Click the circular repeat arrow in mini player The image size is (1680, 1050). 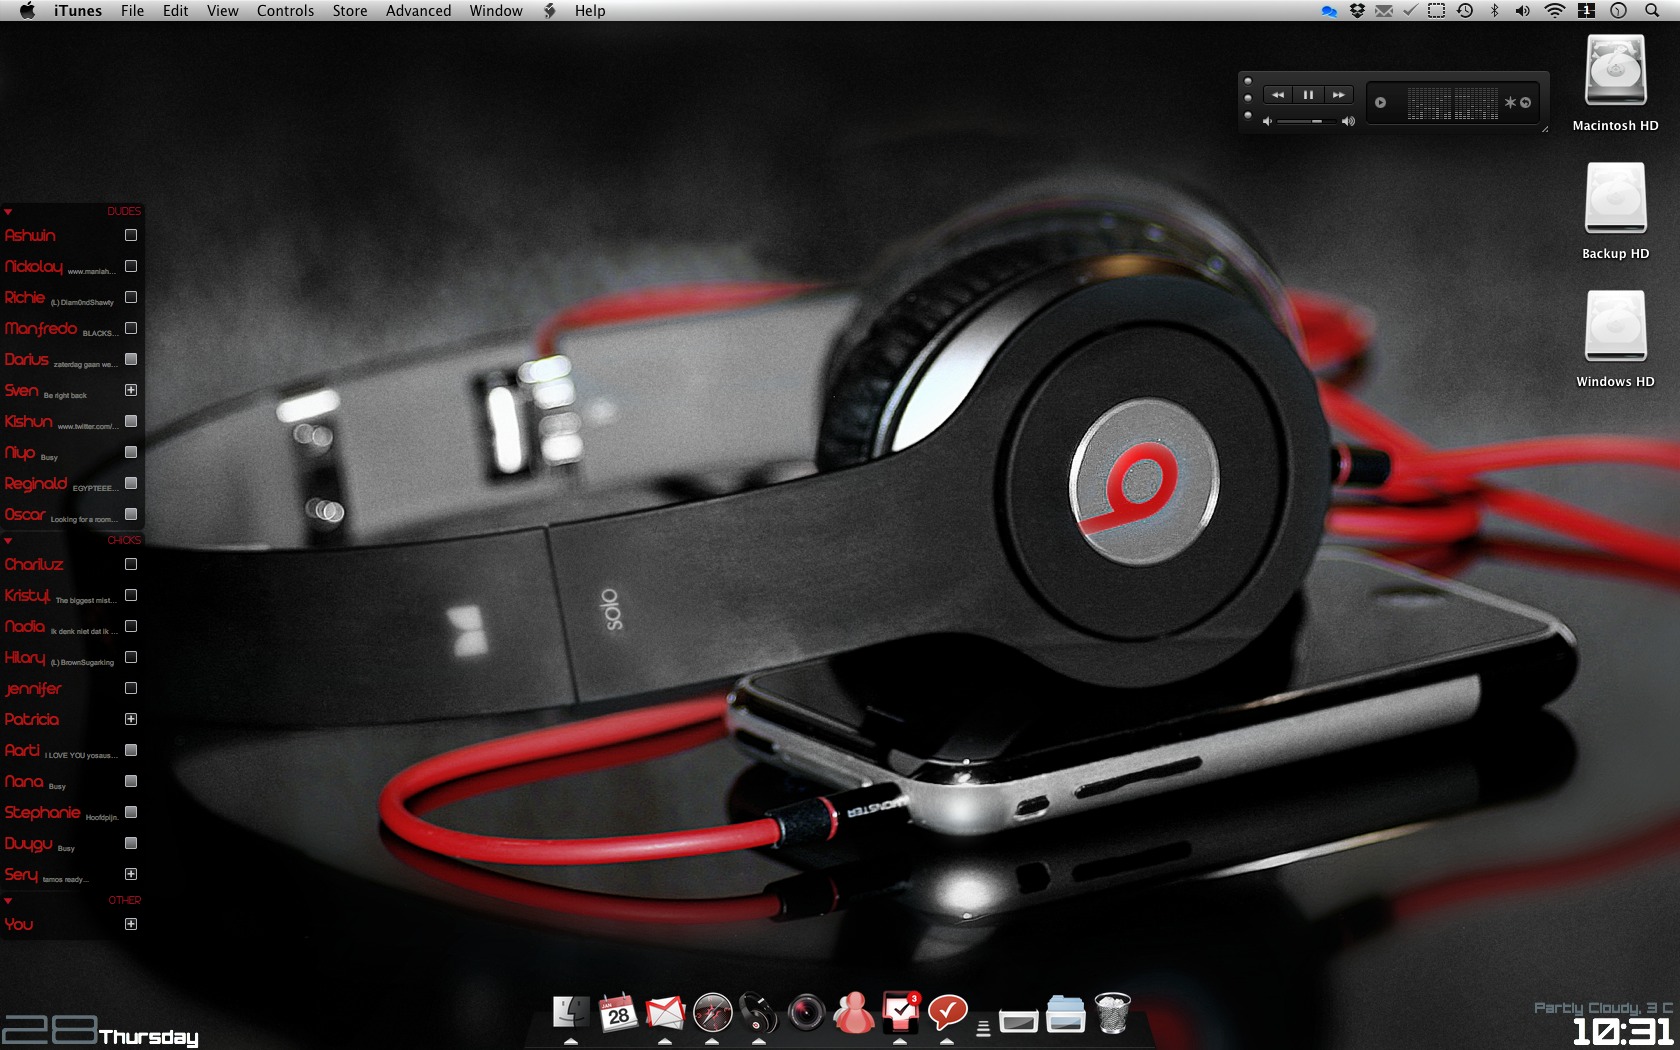1525,102
